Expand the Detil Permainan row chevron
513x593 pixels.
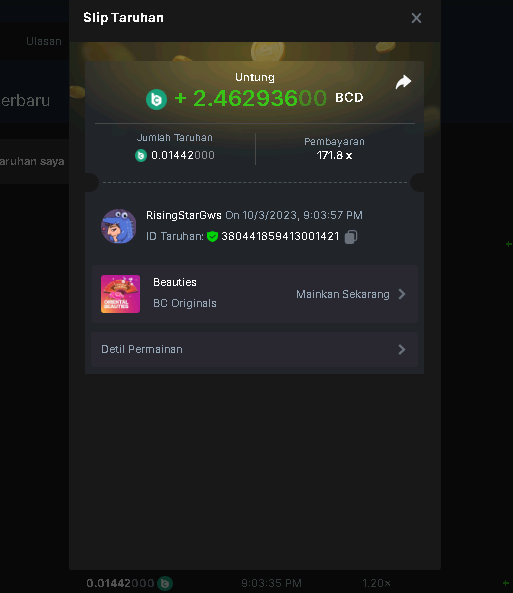point(402,349)
